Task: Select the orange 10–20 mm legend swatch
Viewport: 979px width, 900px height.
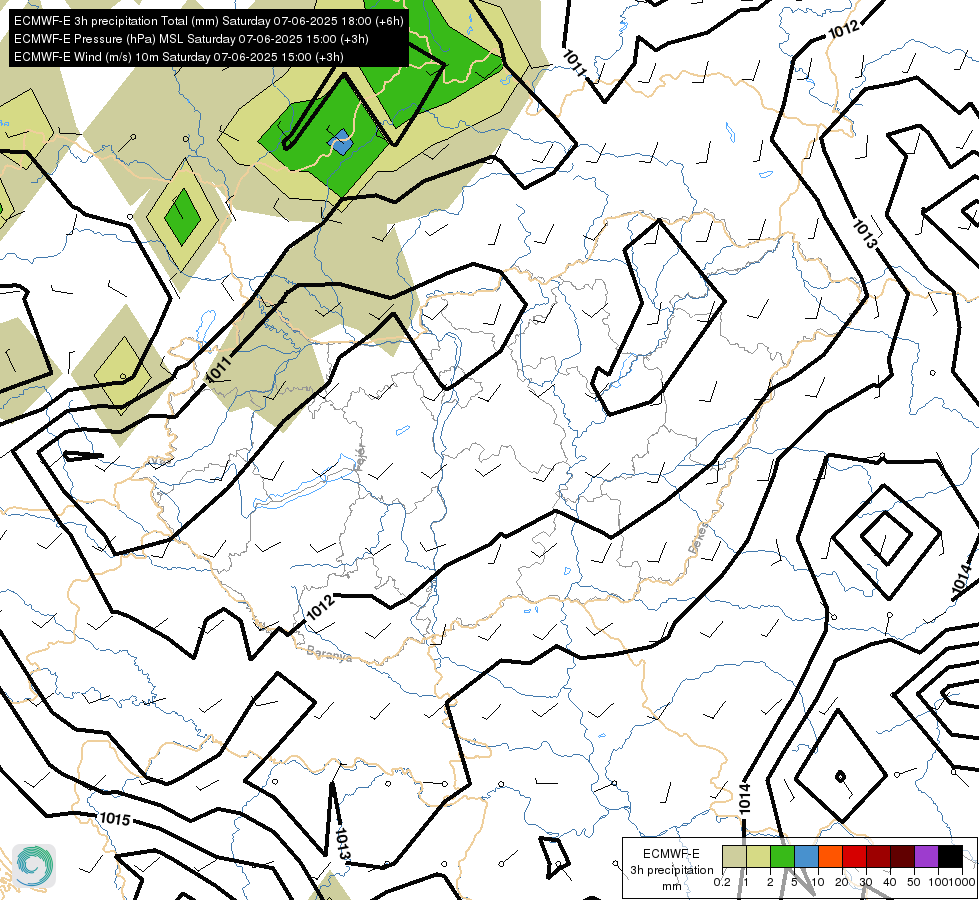Action: point(830,856)
